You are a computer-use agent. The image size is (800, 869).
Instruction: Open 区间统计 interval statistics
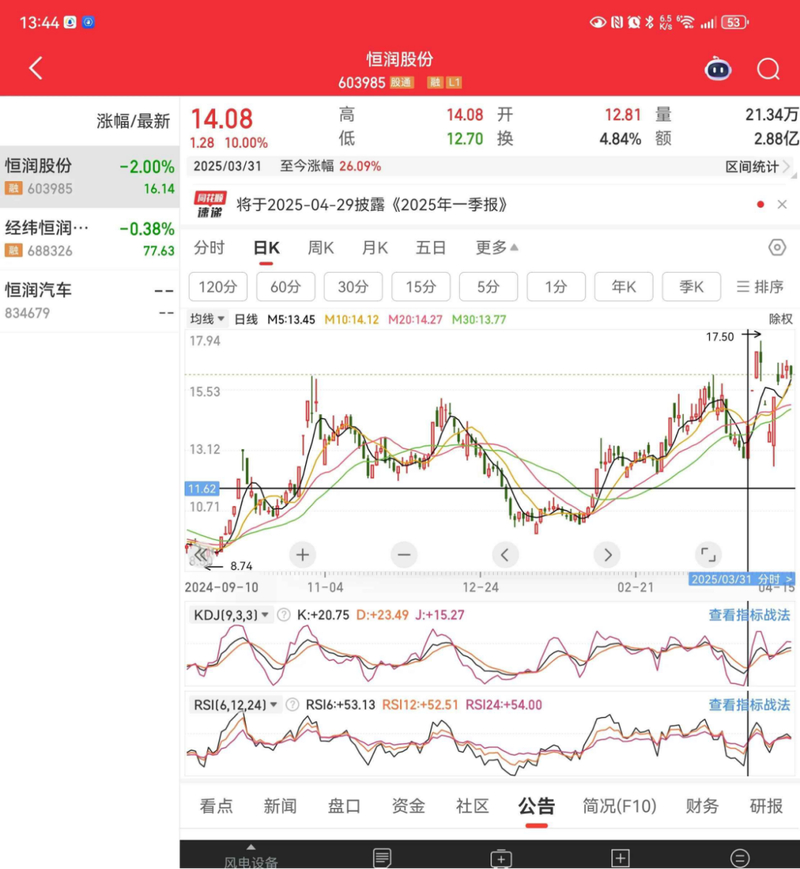point(757,167)
